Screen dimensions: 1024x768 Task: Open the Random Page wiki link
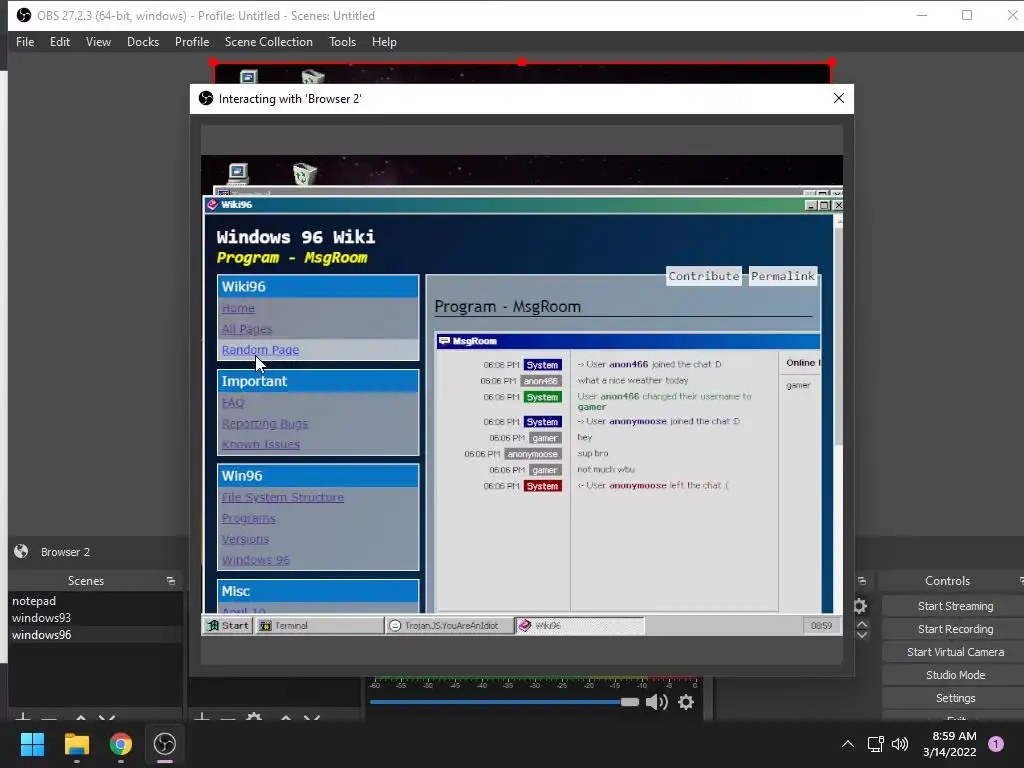(x=260, y=349)
